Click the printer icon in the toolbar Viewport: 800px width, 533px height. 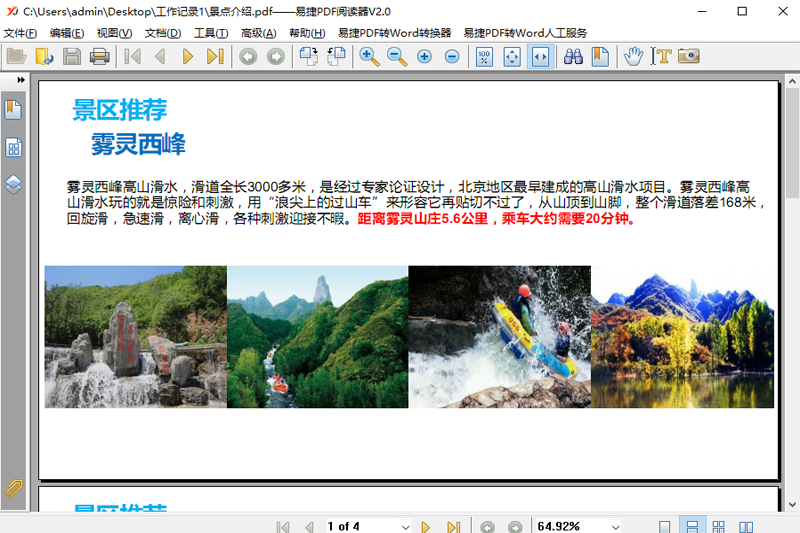tap(99, 56)
